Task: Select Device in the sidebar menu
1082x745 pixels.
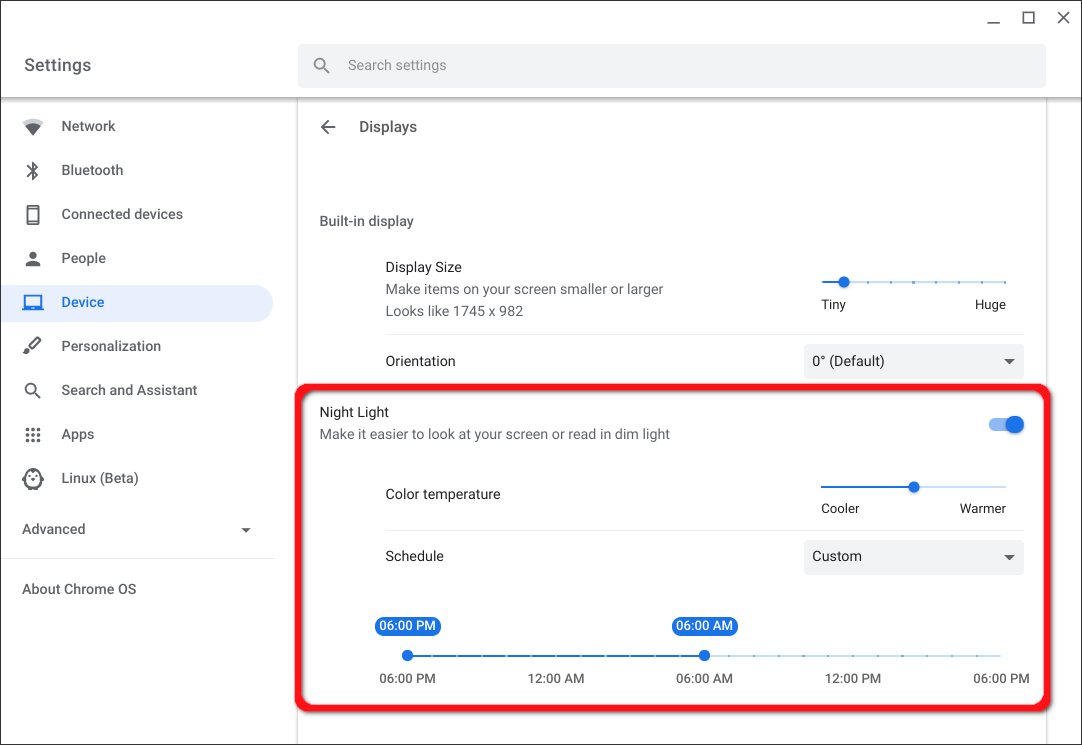Action: pos(83,303)
